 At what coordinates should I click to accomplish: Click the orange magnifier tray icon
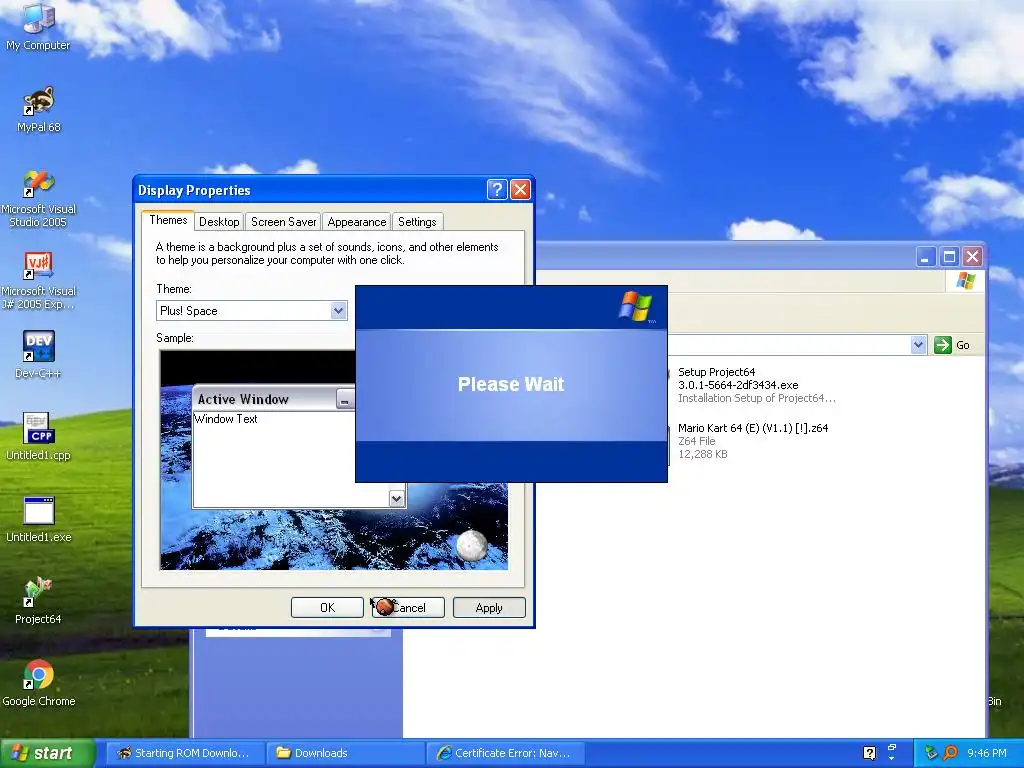950,753
